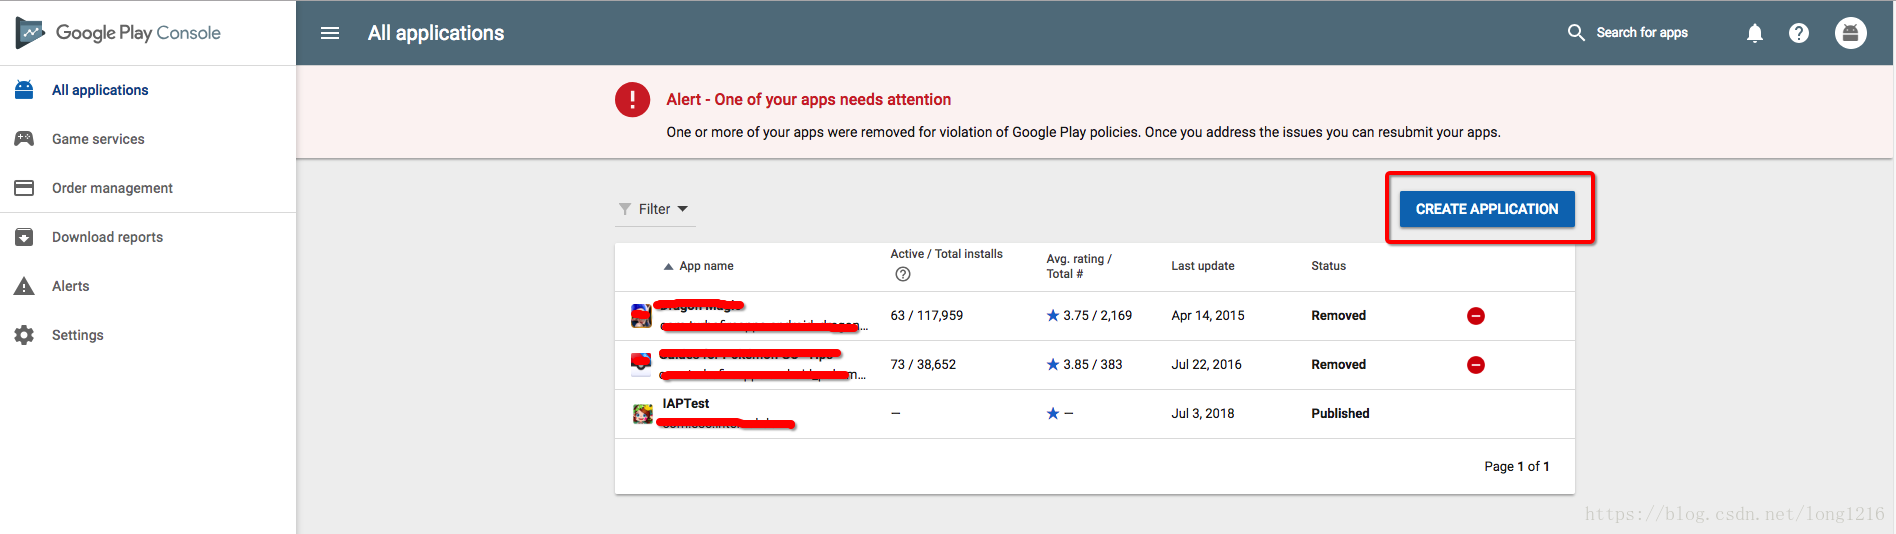Click Removed status in Jul 22, 2016 row

[1338, 364]
